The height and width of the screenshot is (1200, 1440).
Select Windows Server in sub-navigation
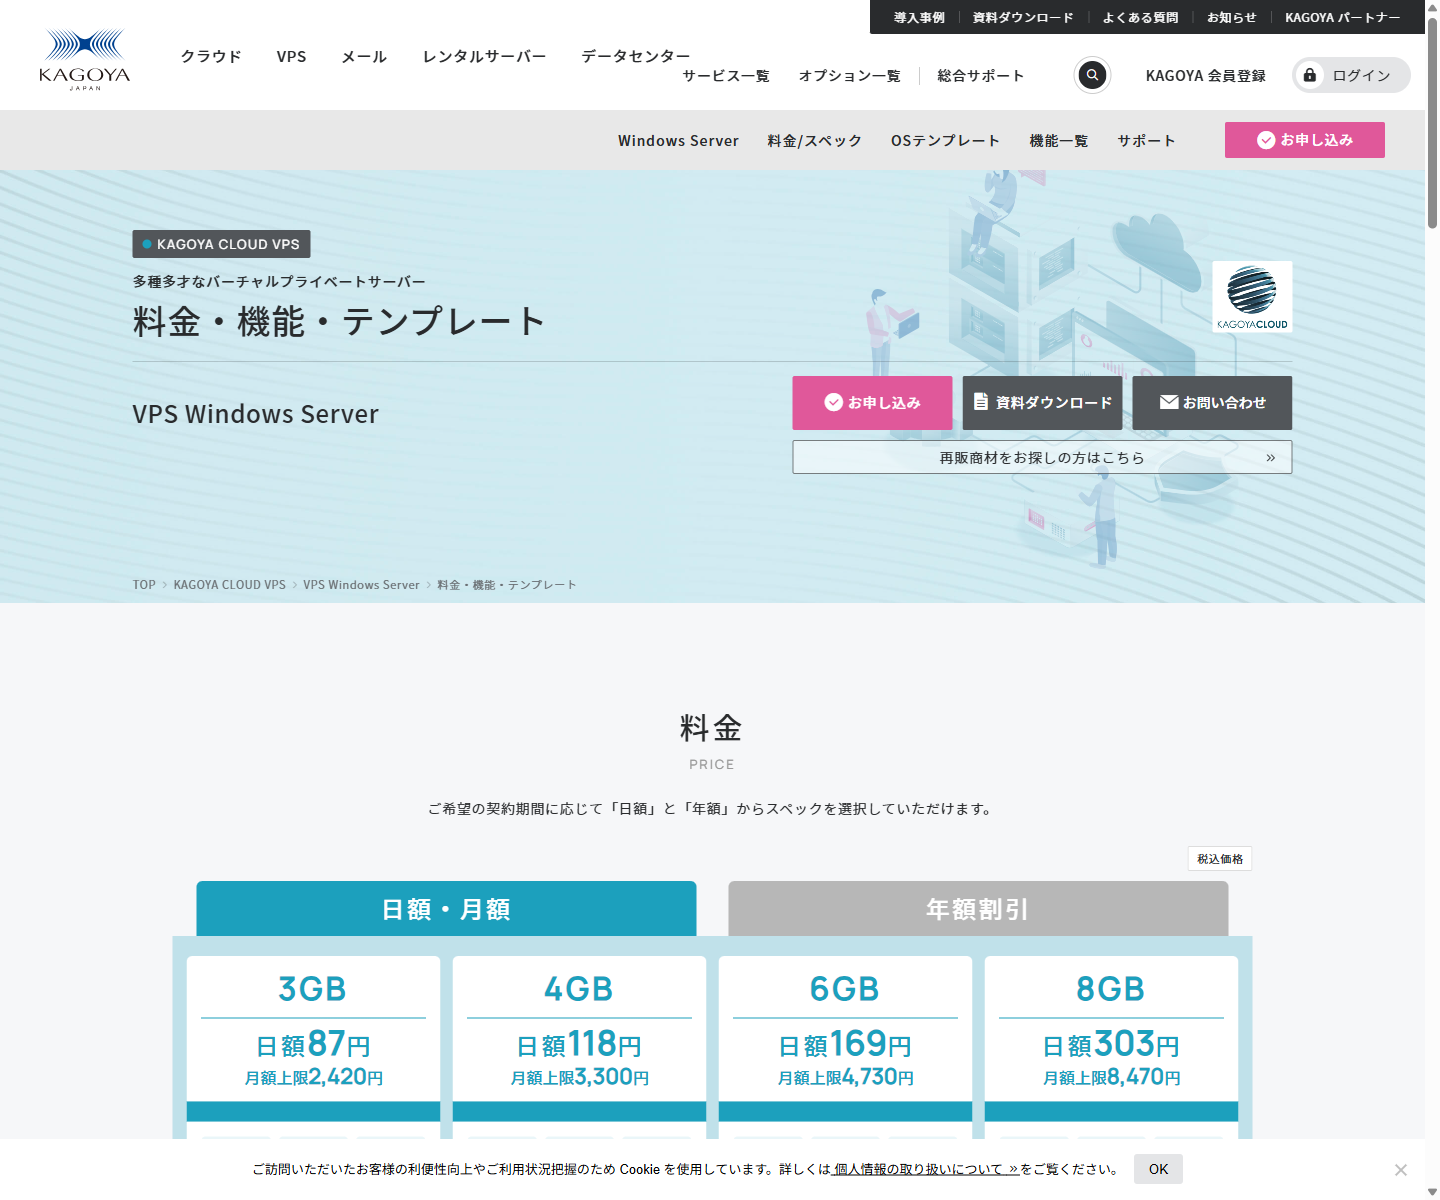click(678, 141)
